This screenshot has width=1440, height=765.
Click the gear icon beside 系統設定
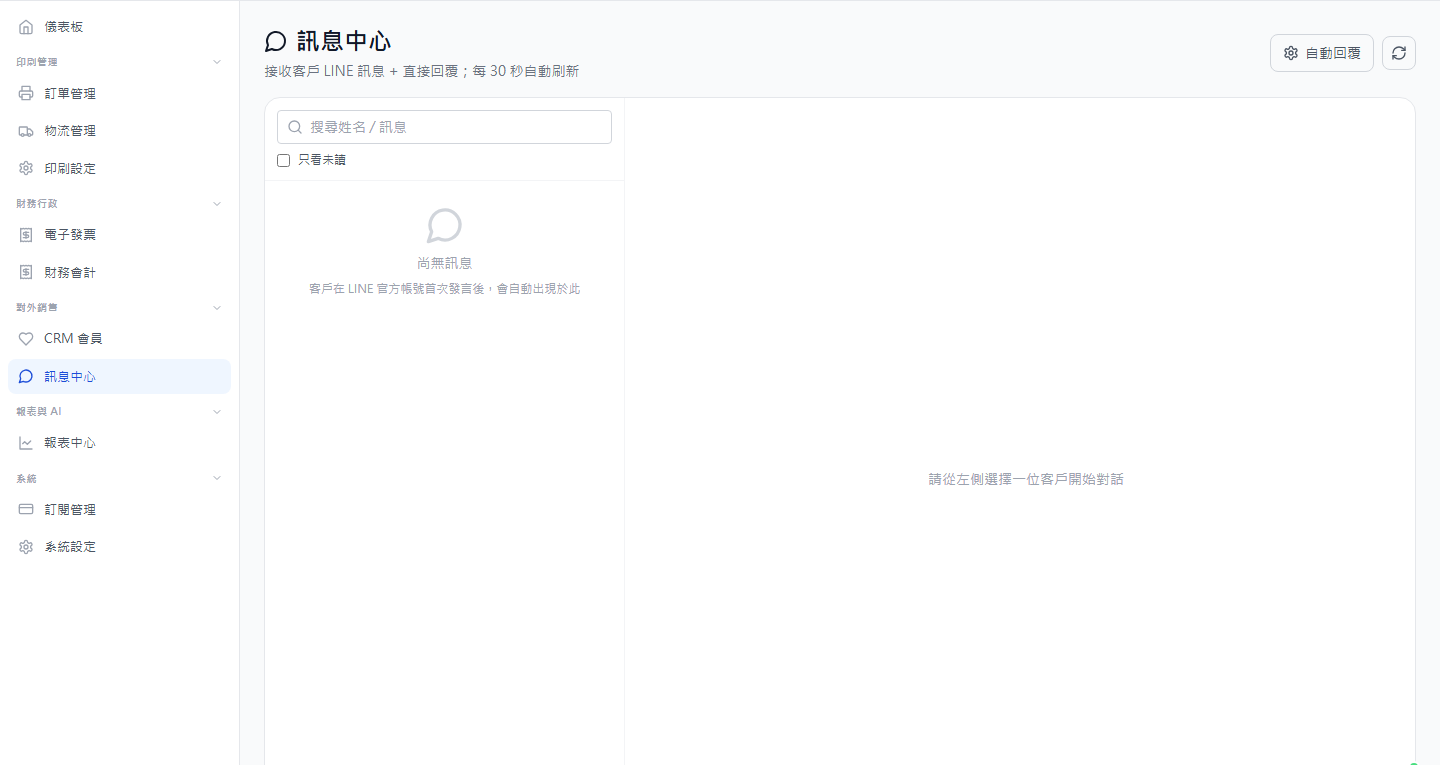coord(26,547)
